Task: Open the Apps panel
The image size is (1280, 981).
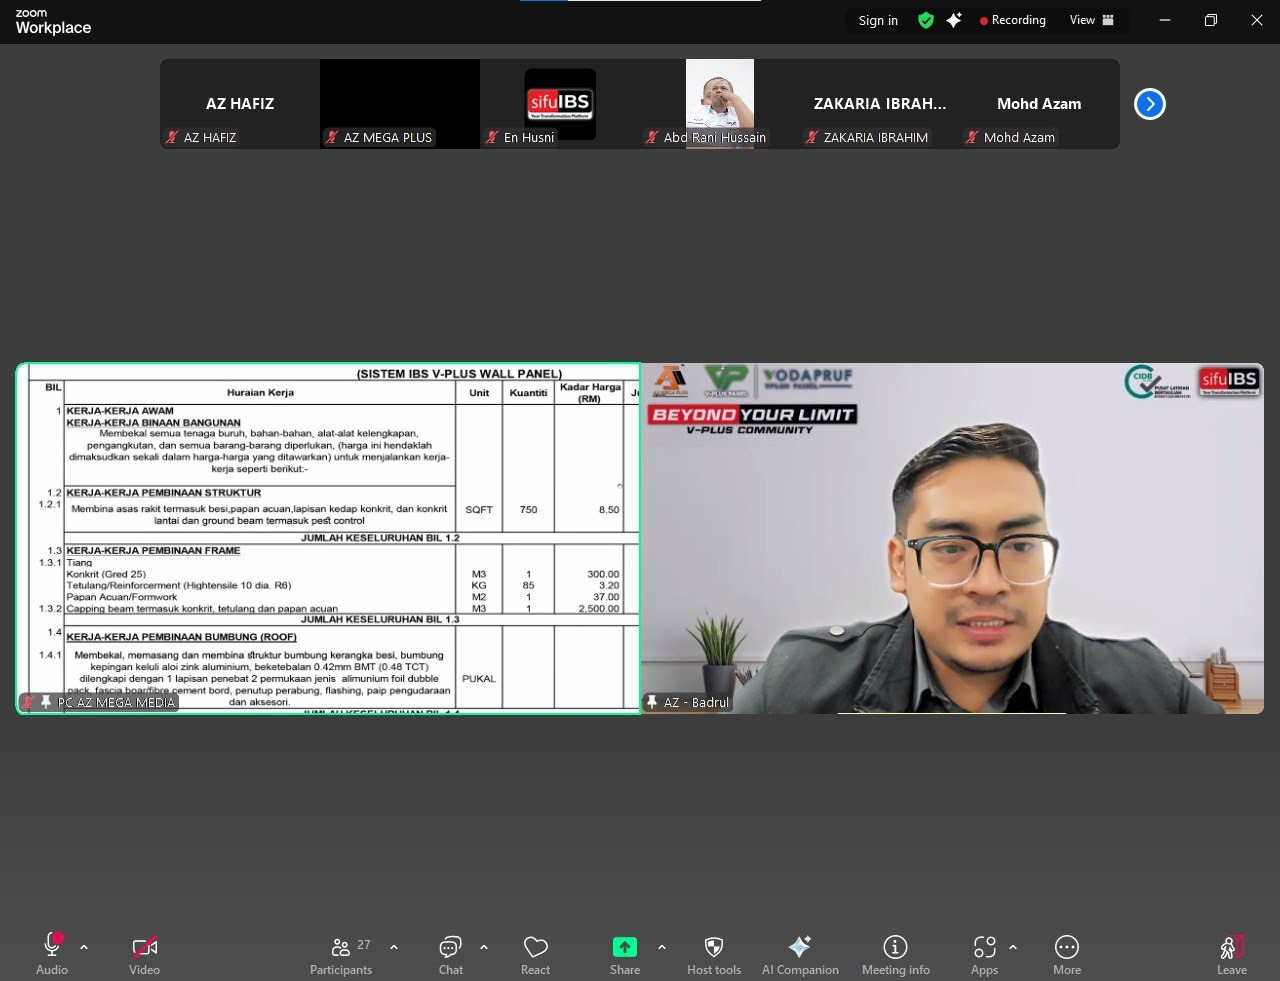Action: point(985,954)
